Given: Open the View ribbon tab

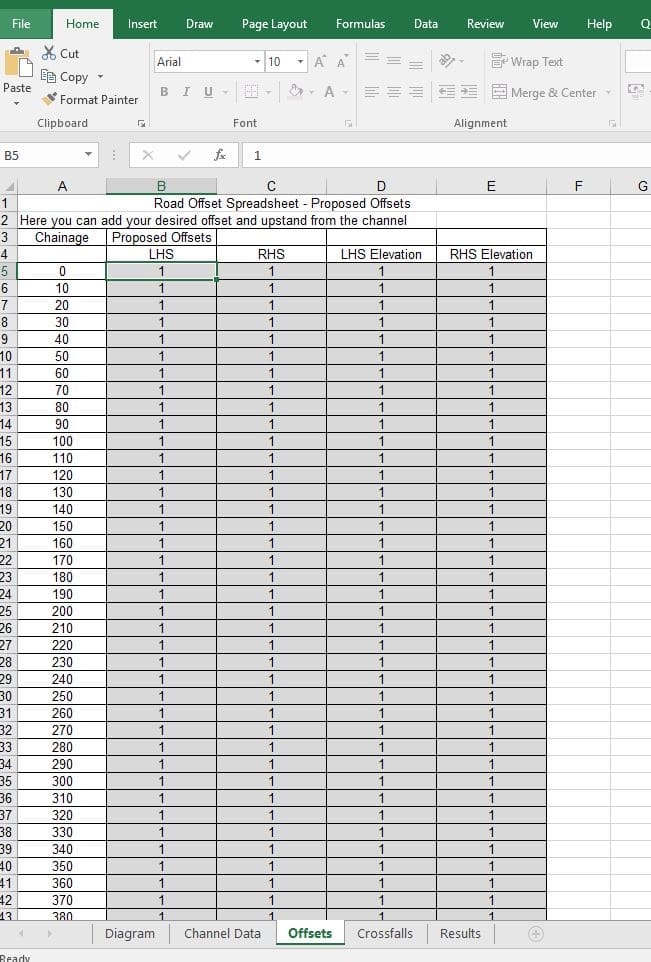Looking at the screenshot, I should 545,24.
